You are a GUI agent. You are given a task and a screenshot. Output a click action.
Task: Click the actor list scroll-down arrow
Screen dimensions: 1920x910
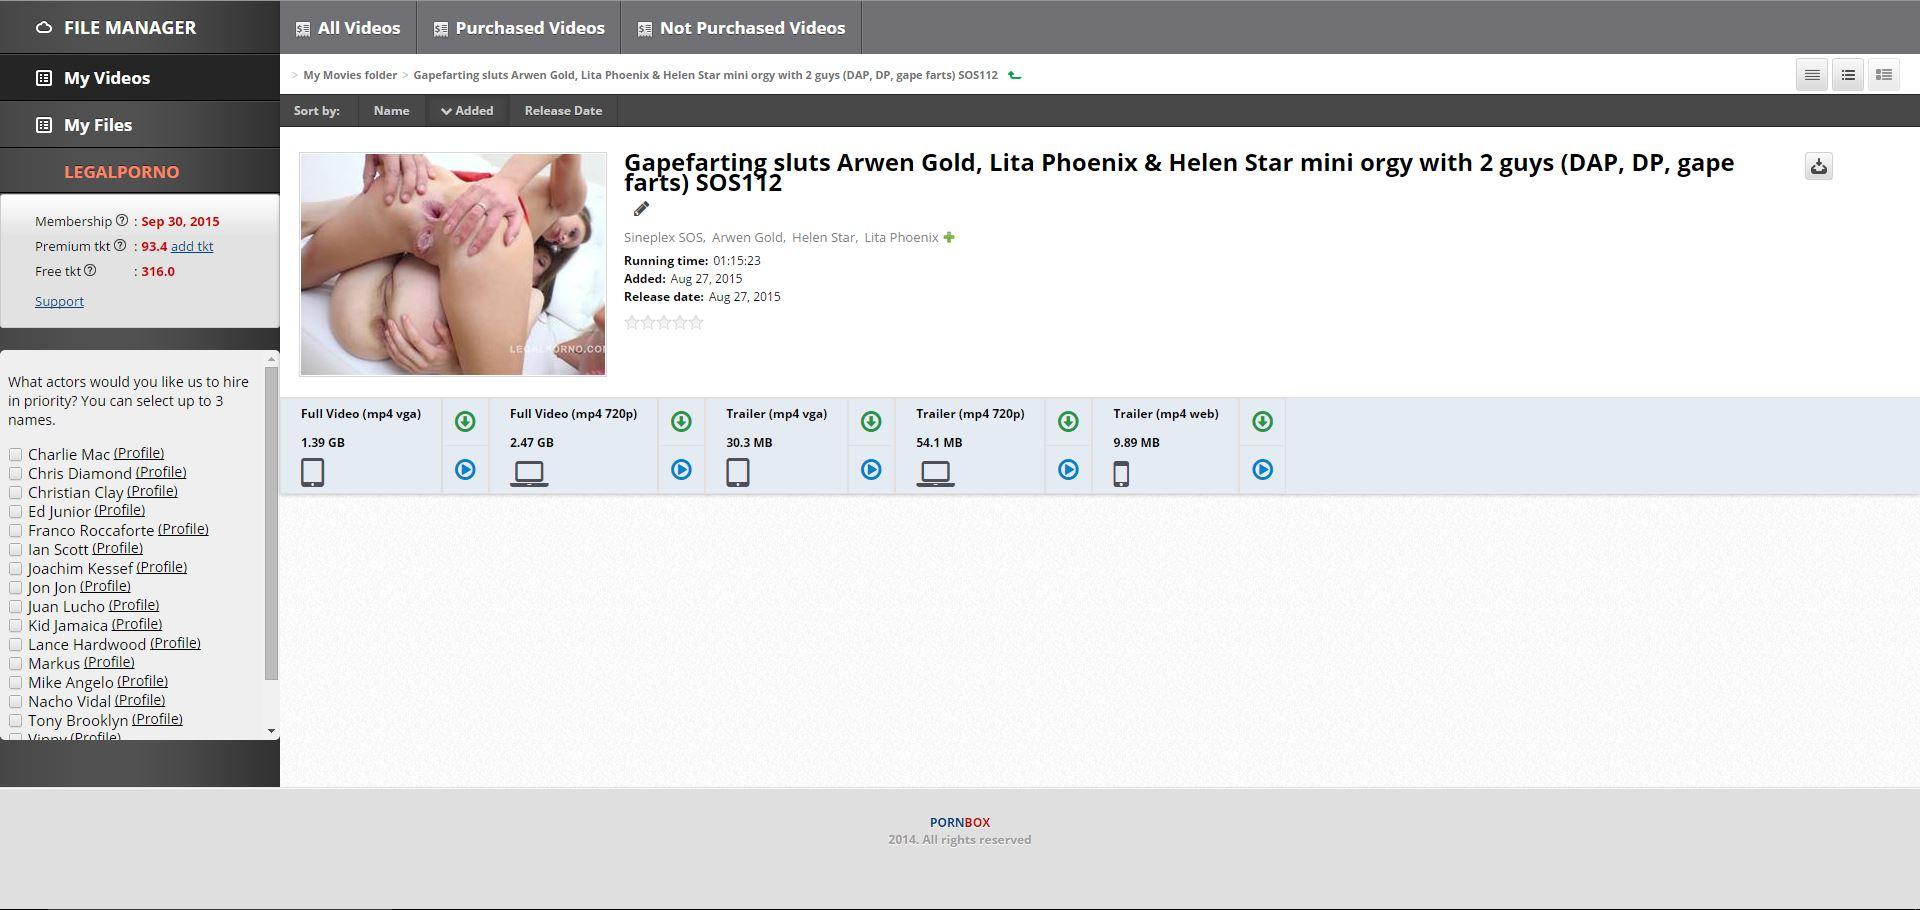pyautogui.click(x=271, y=731)
